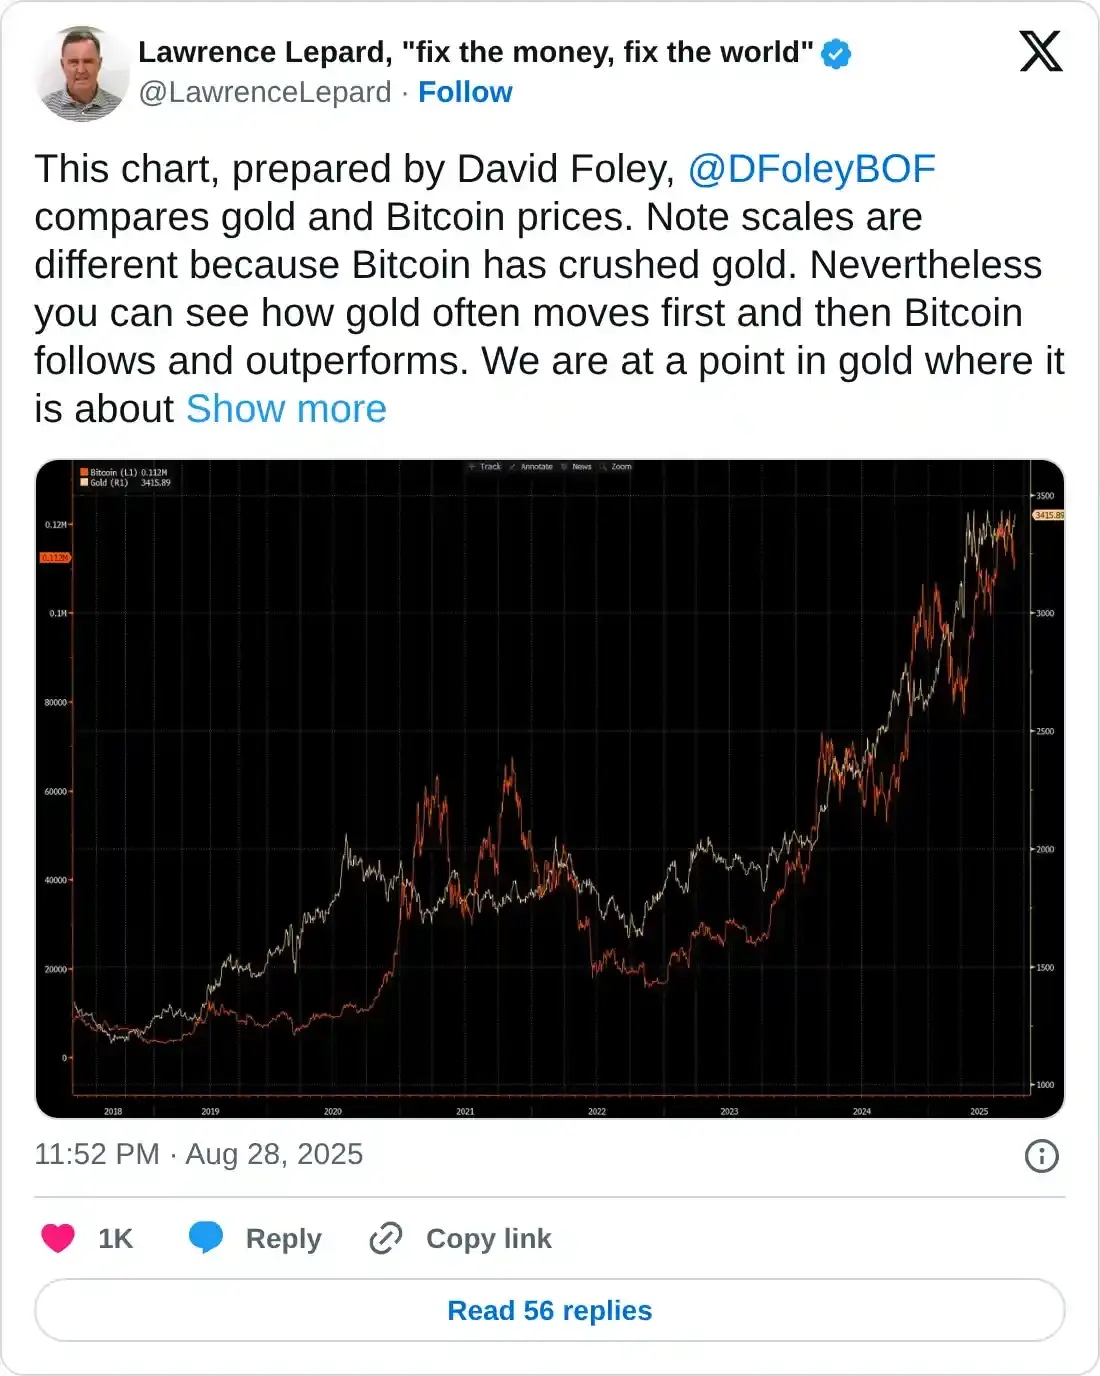Click the Copy link chain icon
1100x1376 pixels.
point(383,1238)
